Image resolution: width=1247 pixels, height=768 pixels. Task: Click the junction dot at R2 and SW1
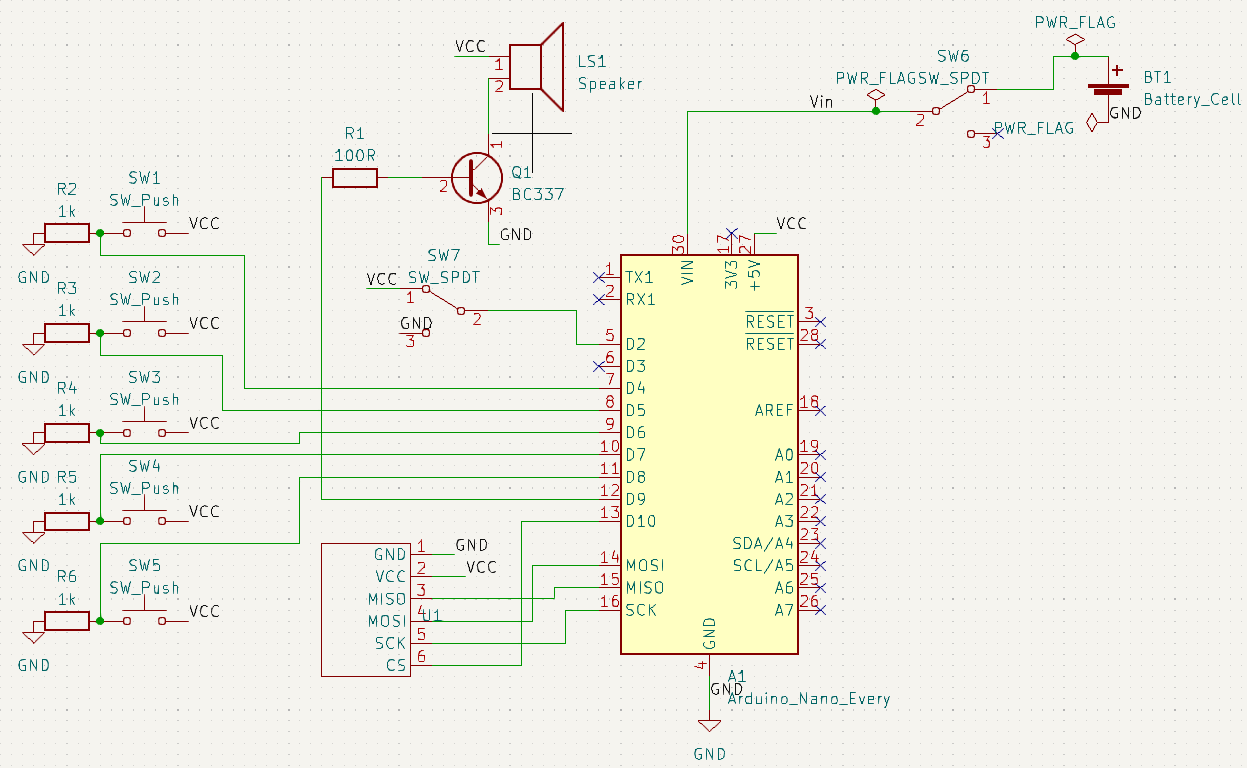coord(99,233)
